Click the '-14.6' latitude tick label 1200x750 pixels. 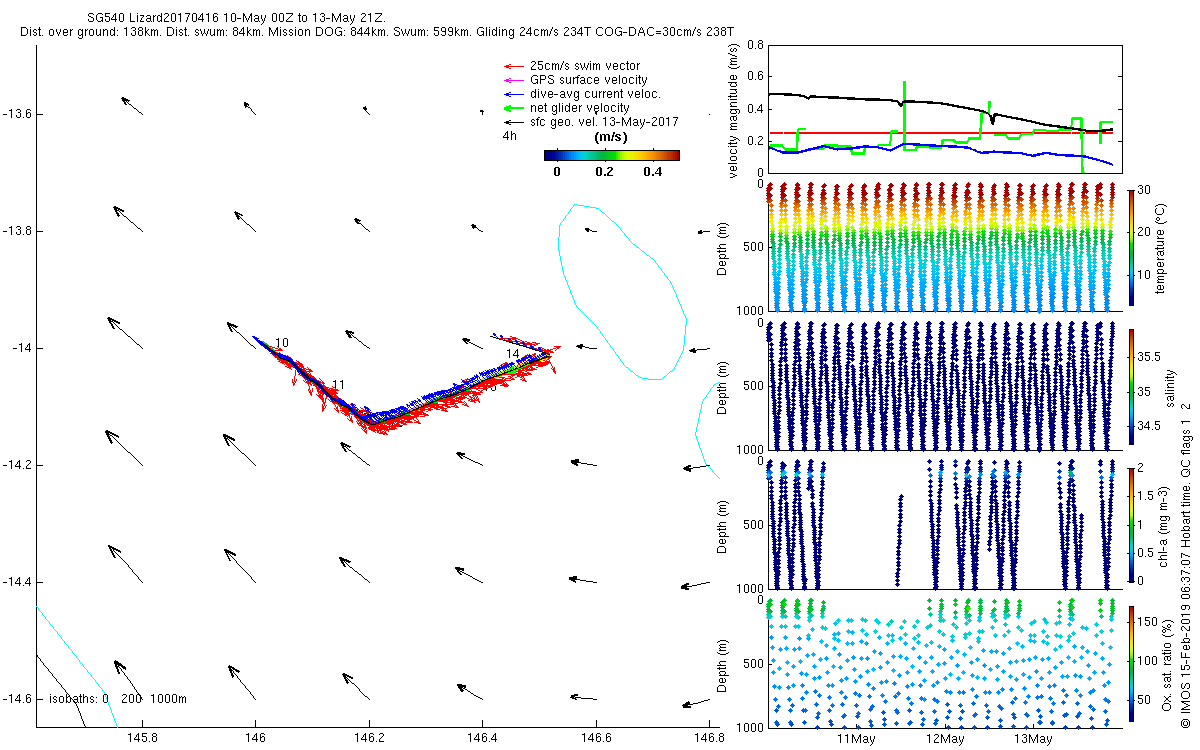[x=17, y=699]
